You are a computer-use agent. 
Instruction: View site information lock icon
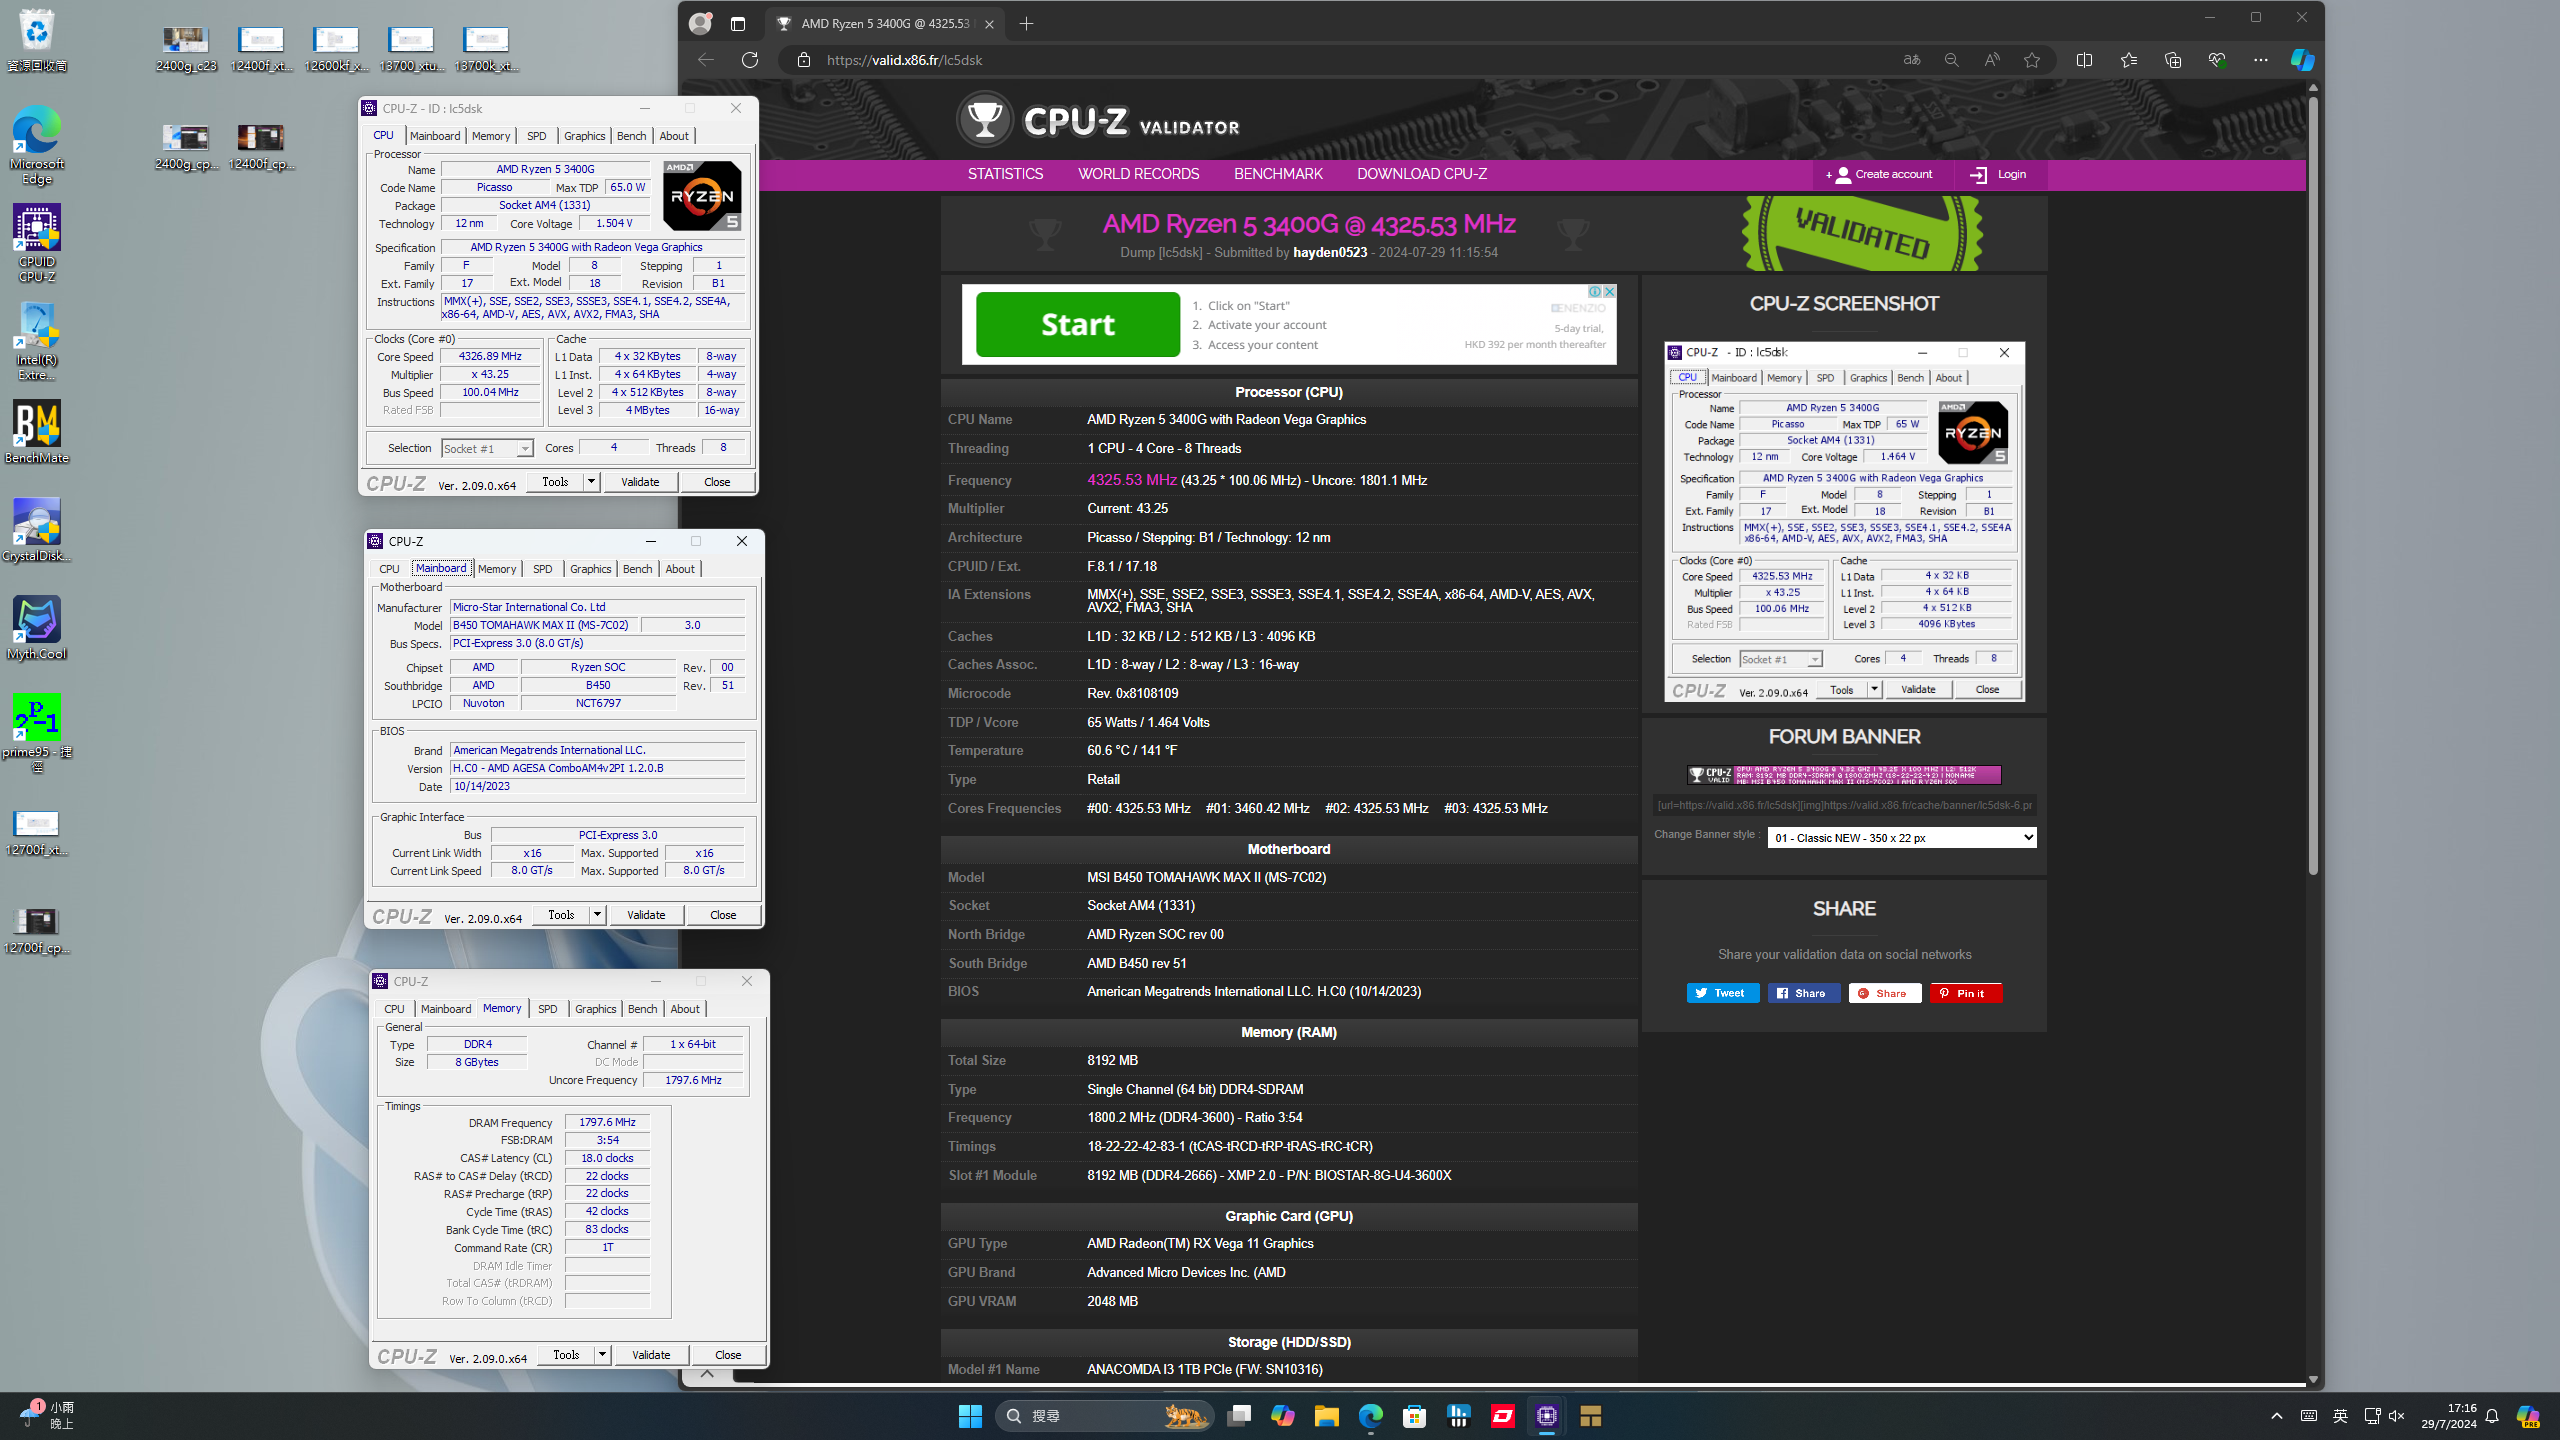click(x=803, y=60)
